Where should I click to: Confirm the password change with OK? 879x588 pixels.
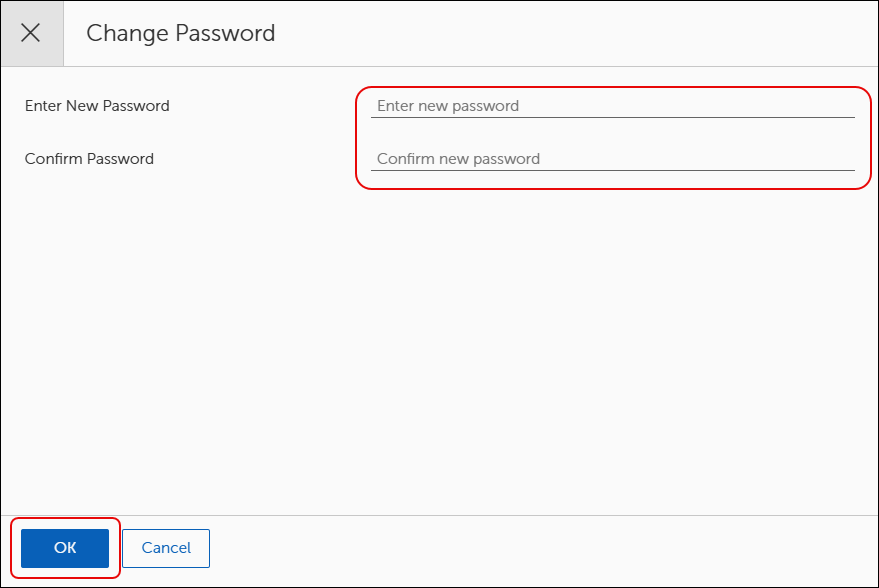point(65,548)
